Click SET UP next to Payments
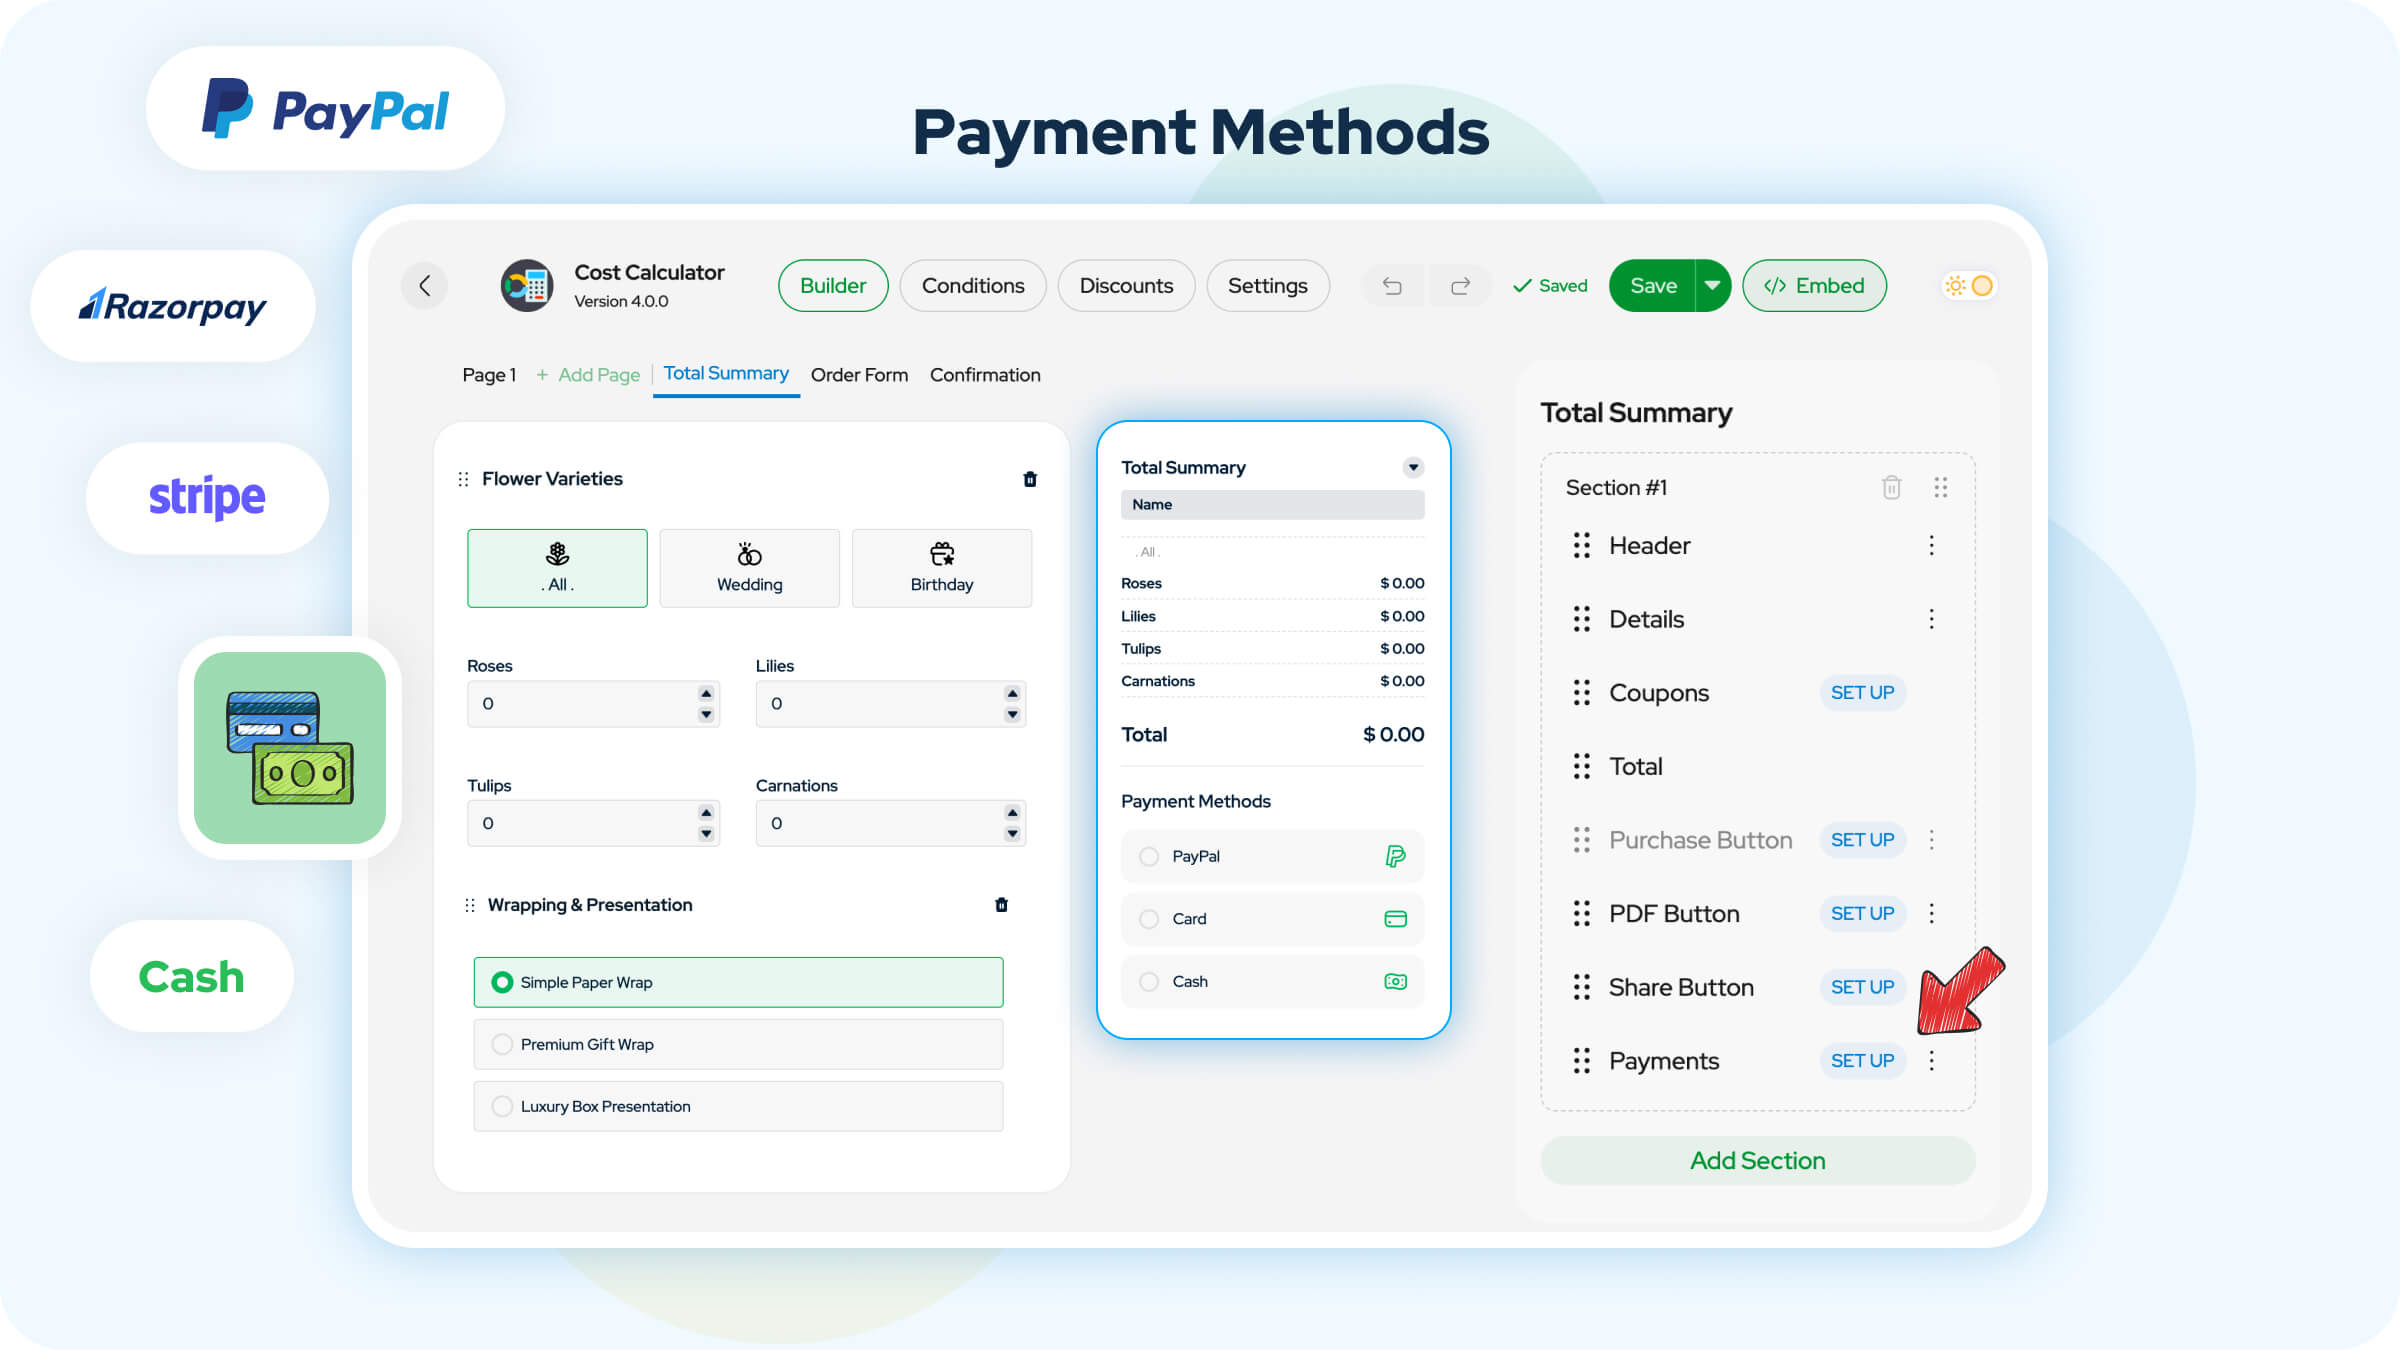This screenshot has width=2400, height=1350. [1862, 1061]
